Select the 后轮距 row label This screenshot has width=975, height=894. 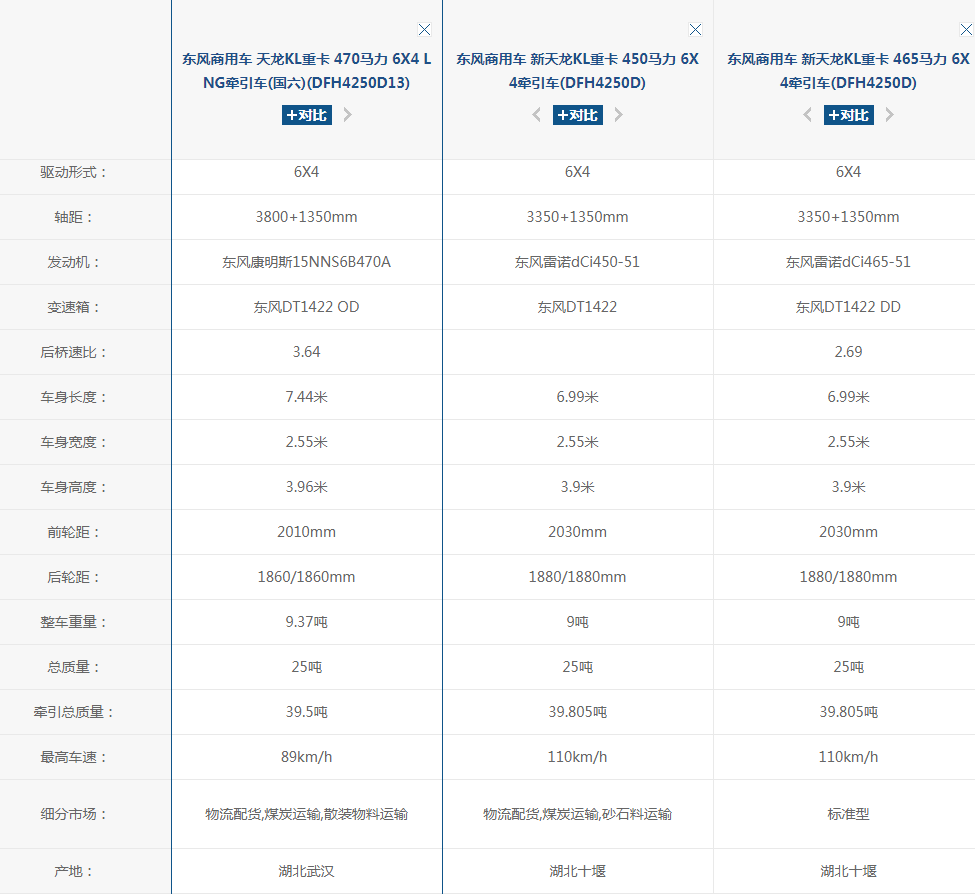(x=73, y=577)
